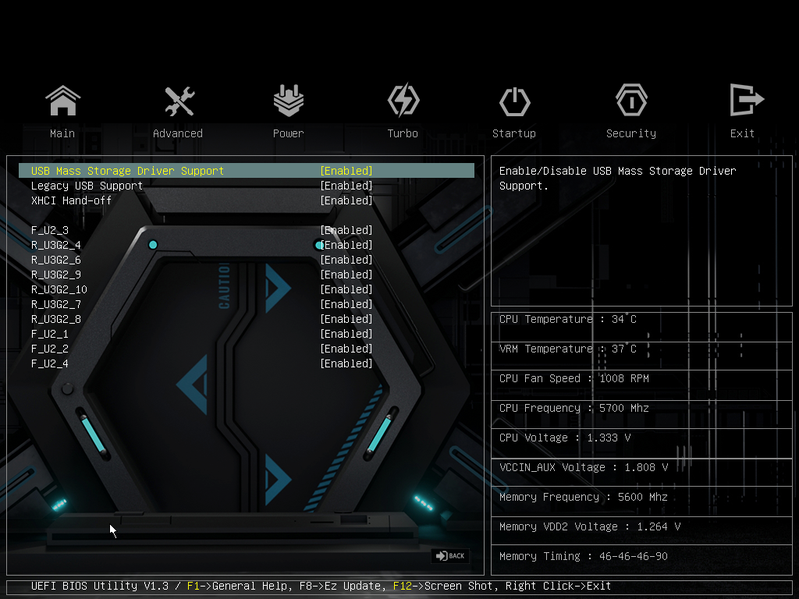Image resolution: width=799 pixels, height=599 pixels.
Task: Click the F1 General Help hint
Action: point(238,586)
